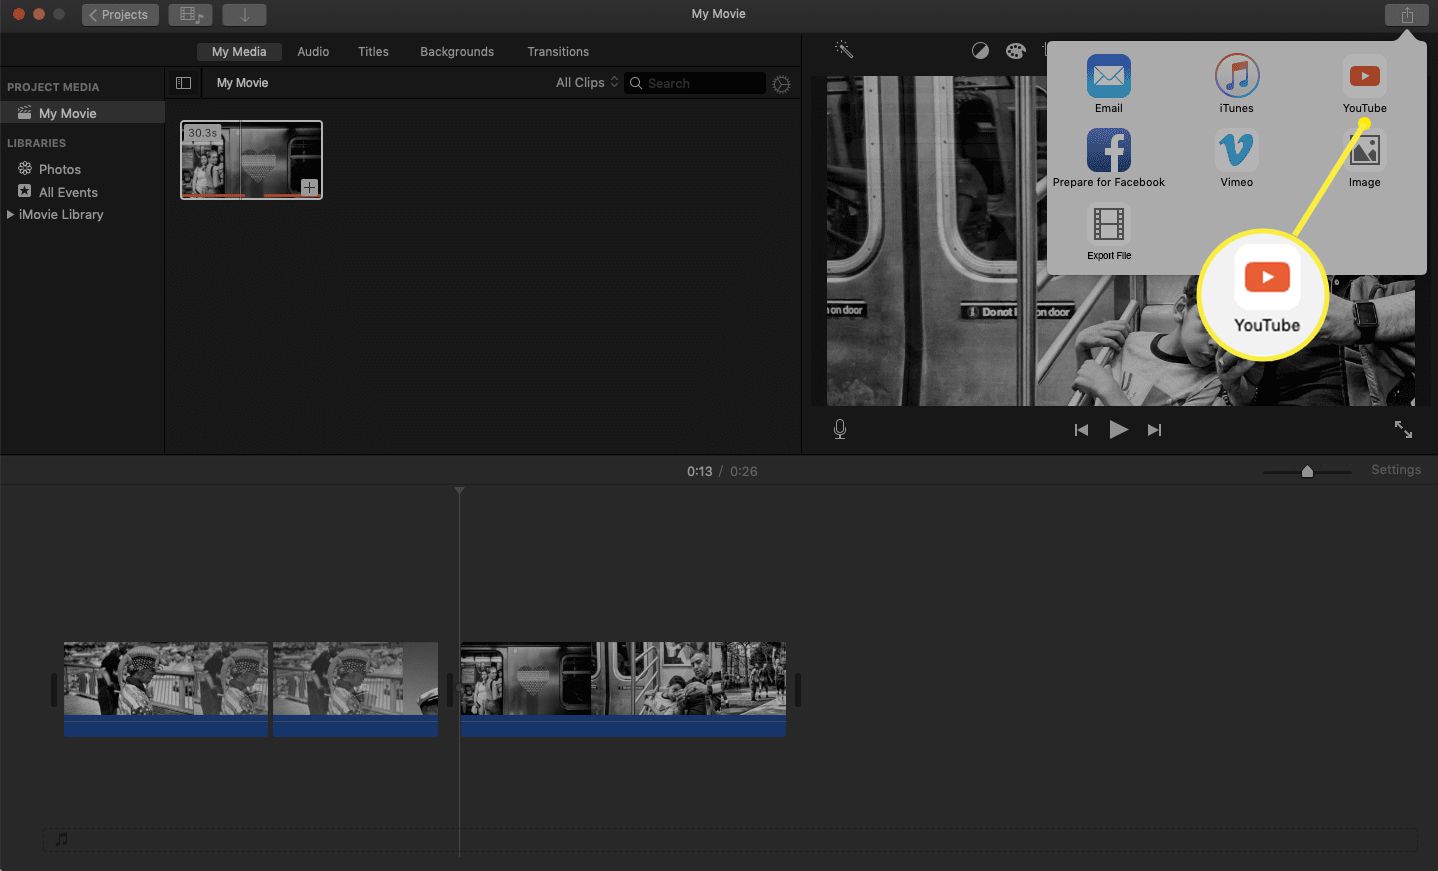The height and width of the screenshot is (871, 1438).
Task: Enter fullscreen playback
Action: [x=1403, y=429]
